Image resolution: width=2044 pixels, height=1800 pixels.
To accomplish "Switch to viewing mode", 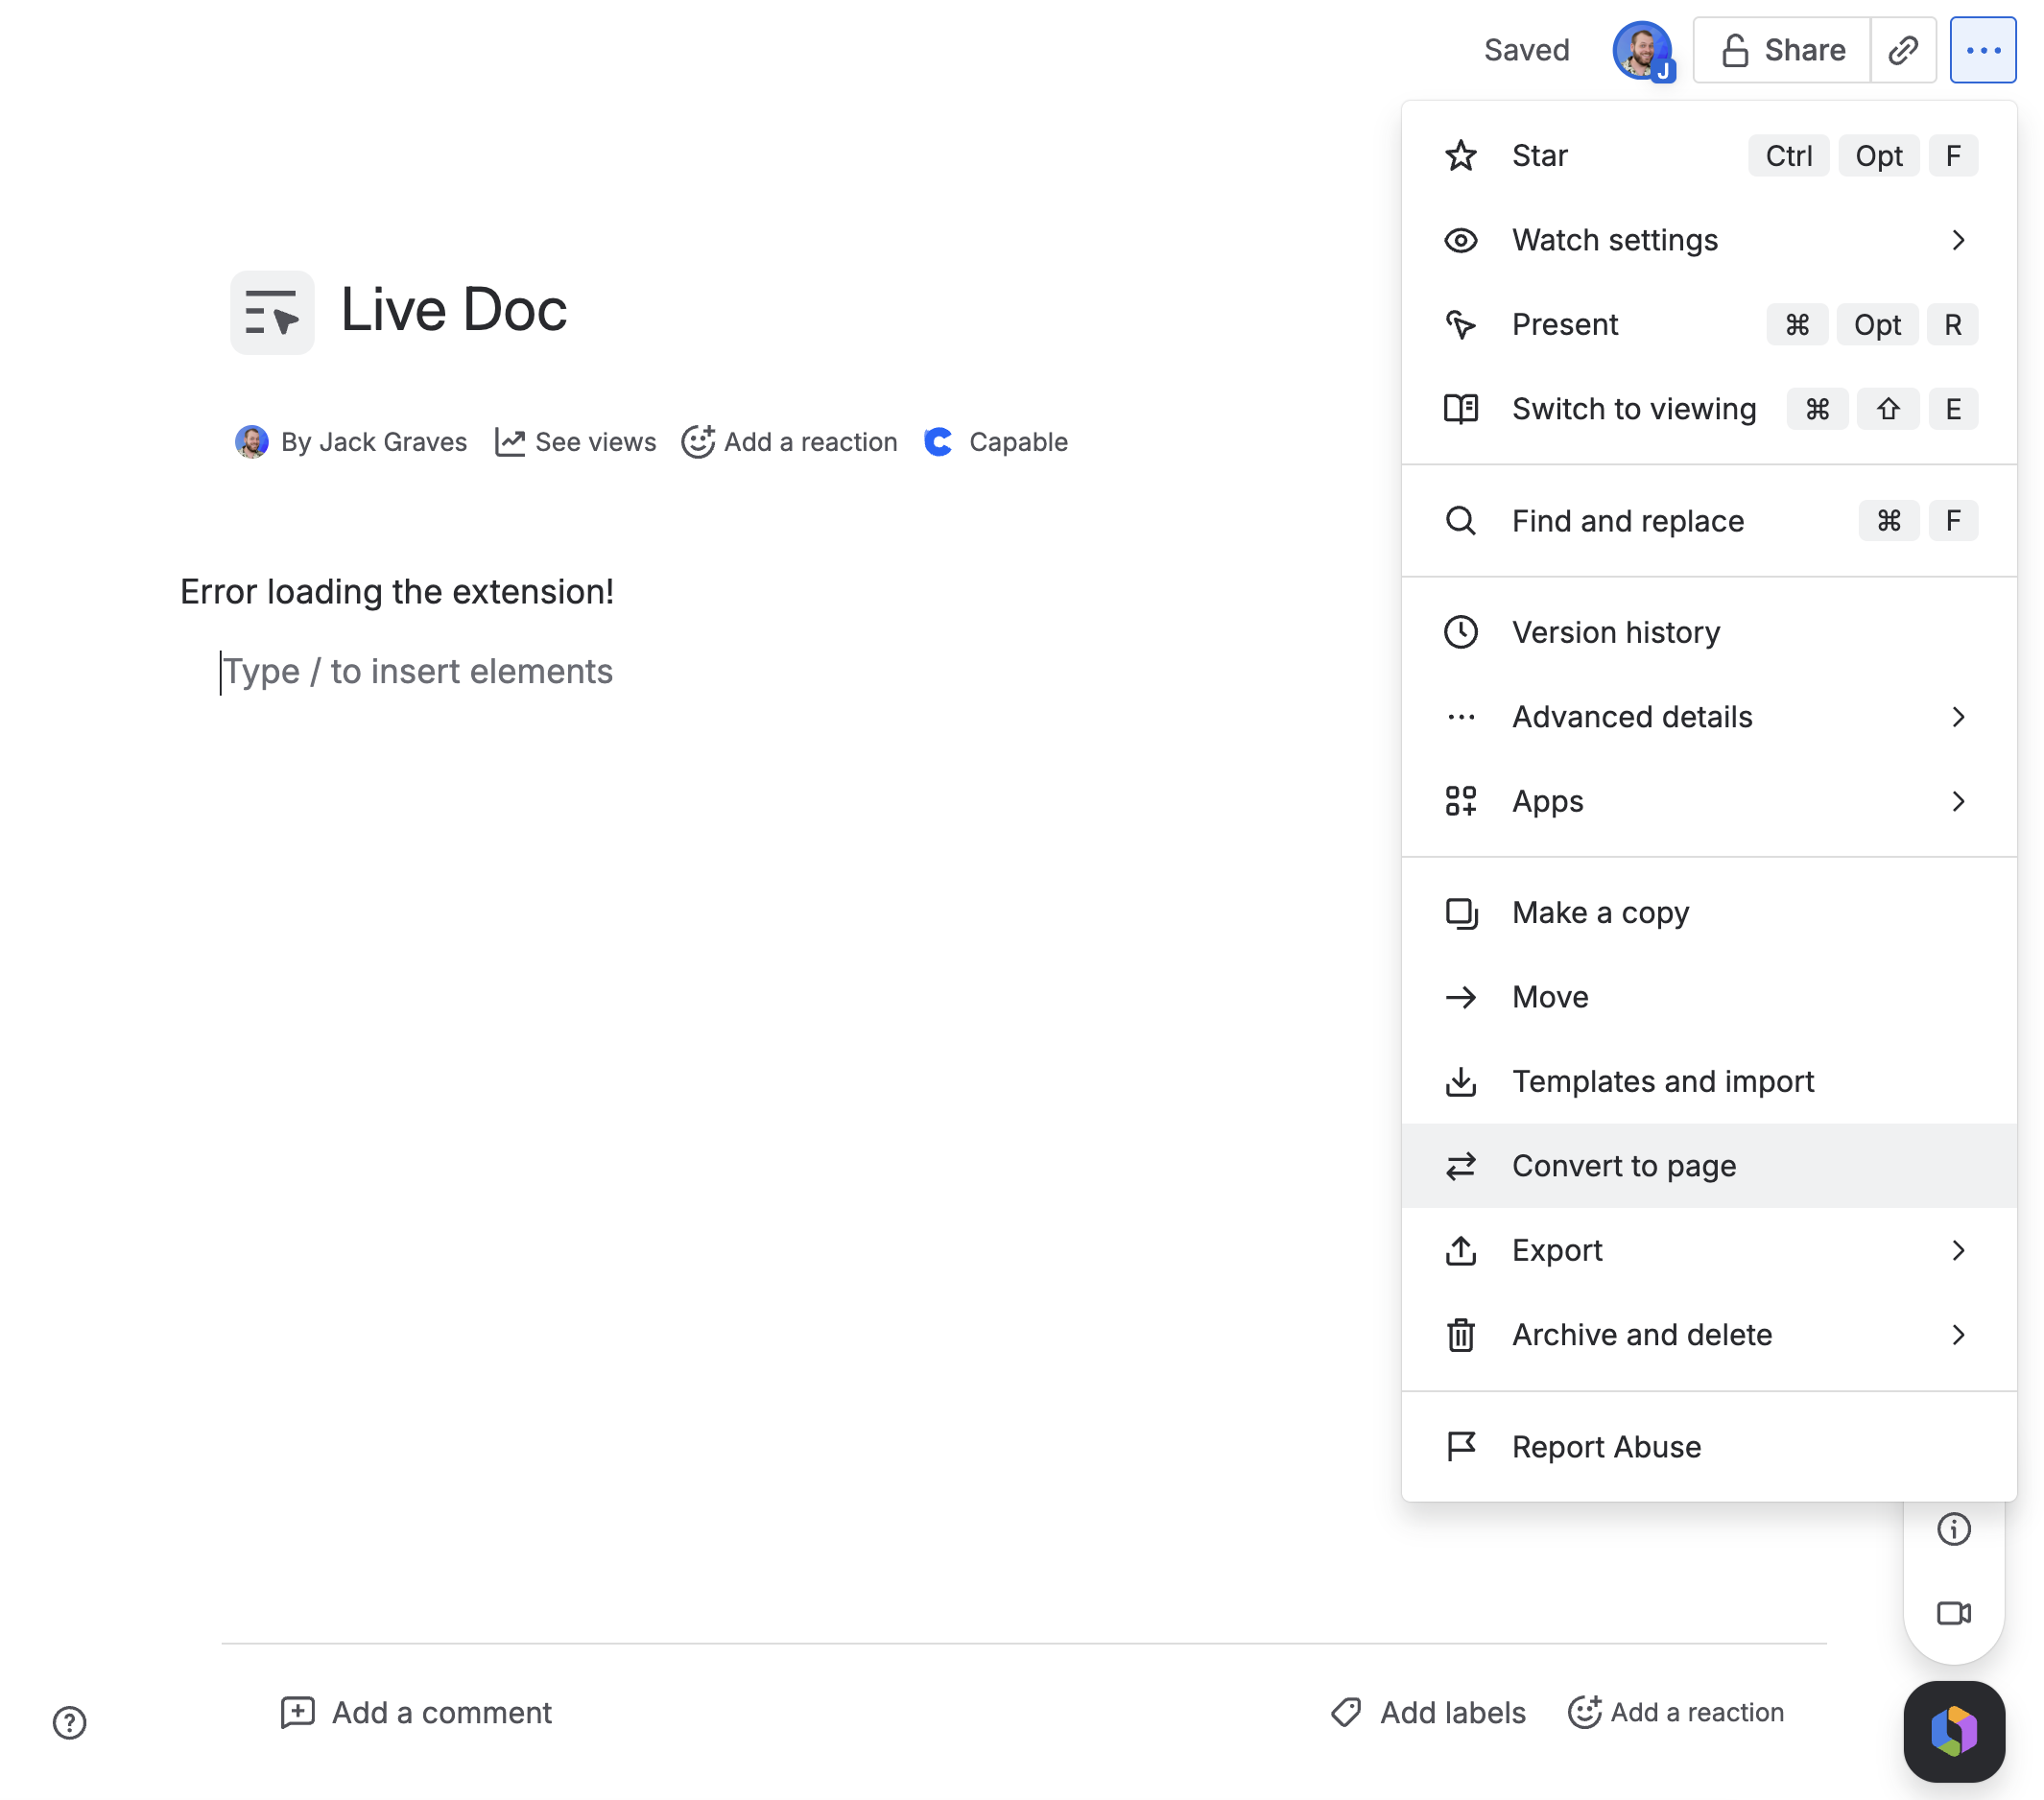I will [x=1708, y=409].
